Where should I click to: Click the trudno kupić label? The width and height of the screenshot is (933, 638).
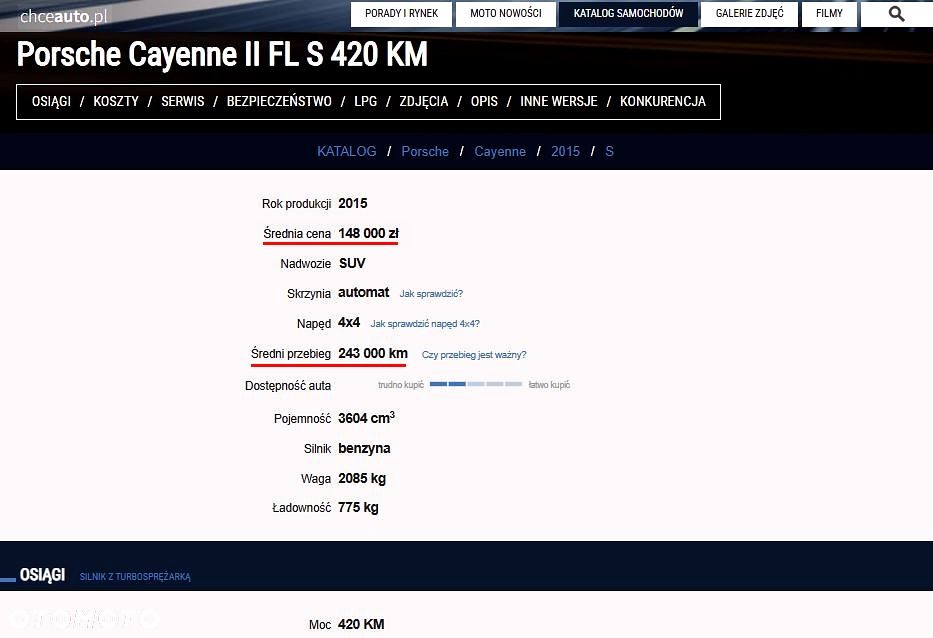pos(401,385)
